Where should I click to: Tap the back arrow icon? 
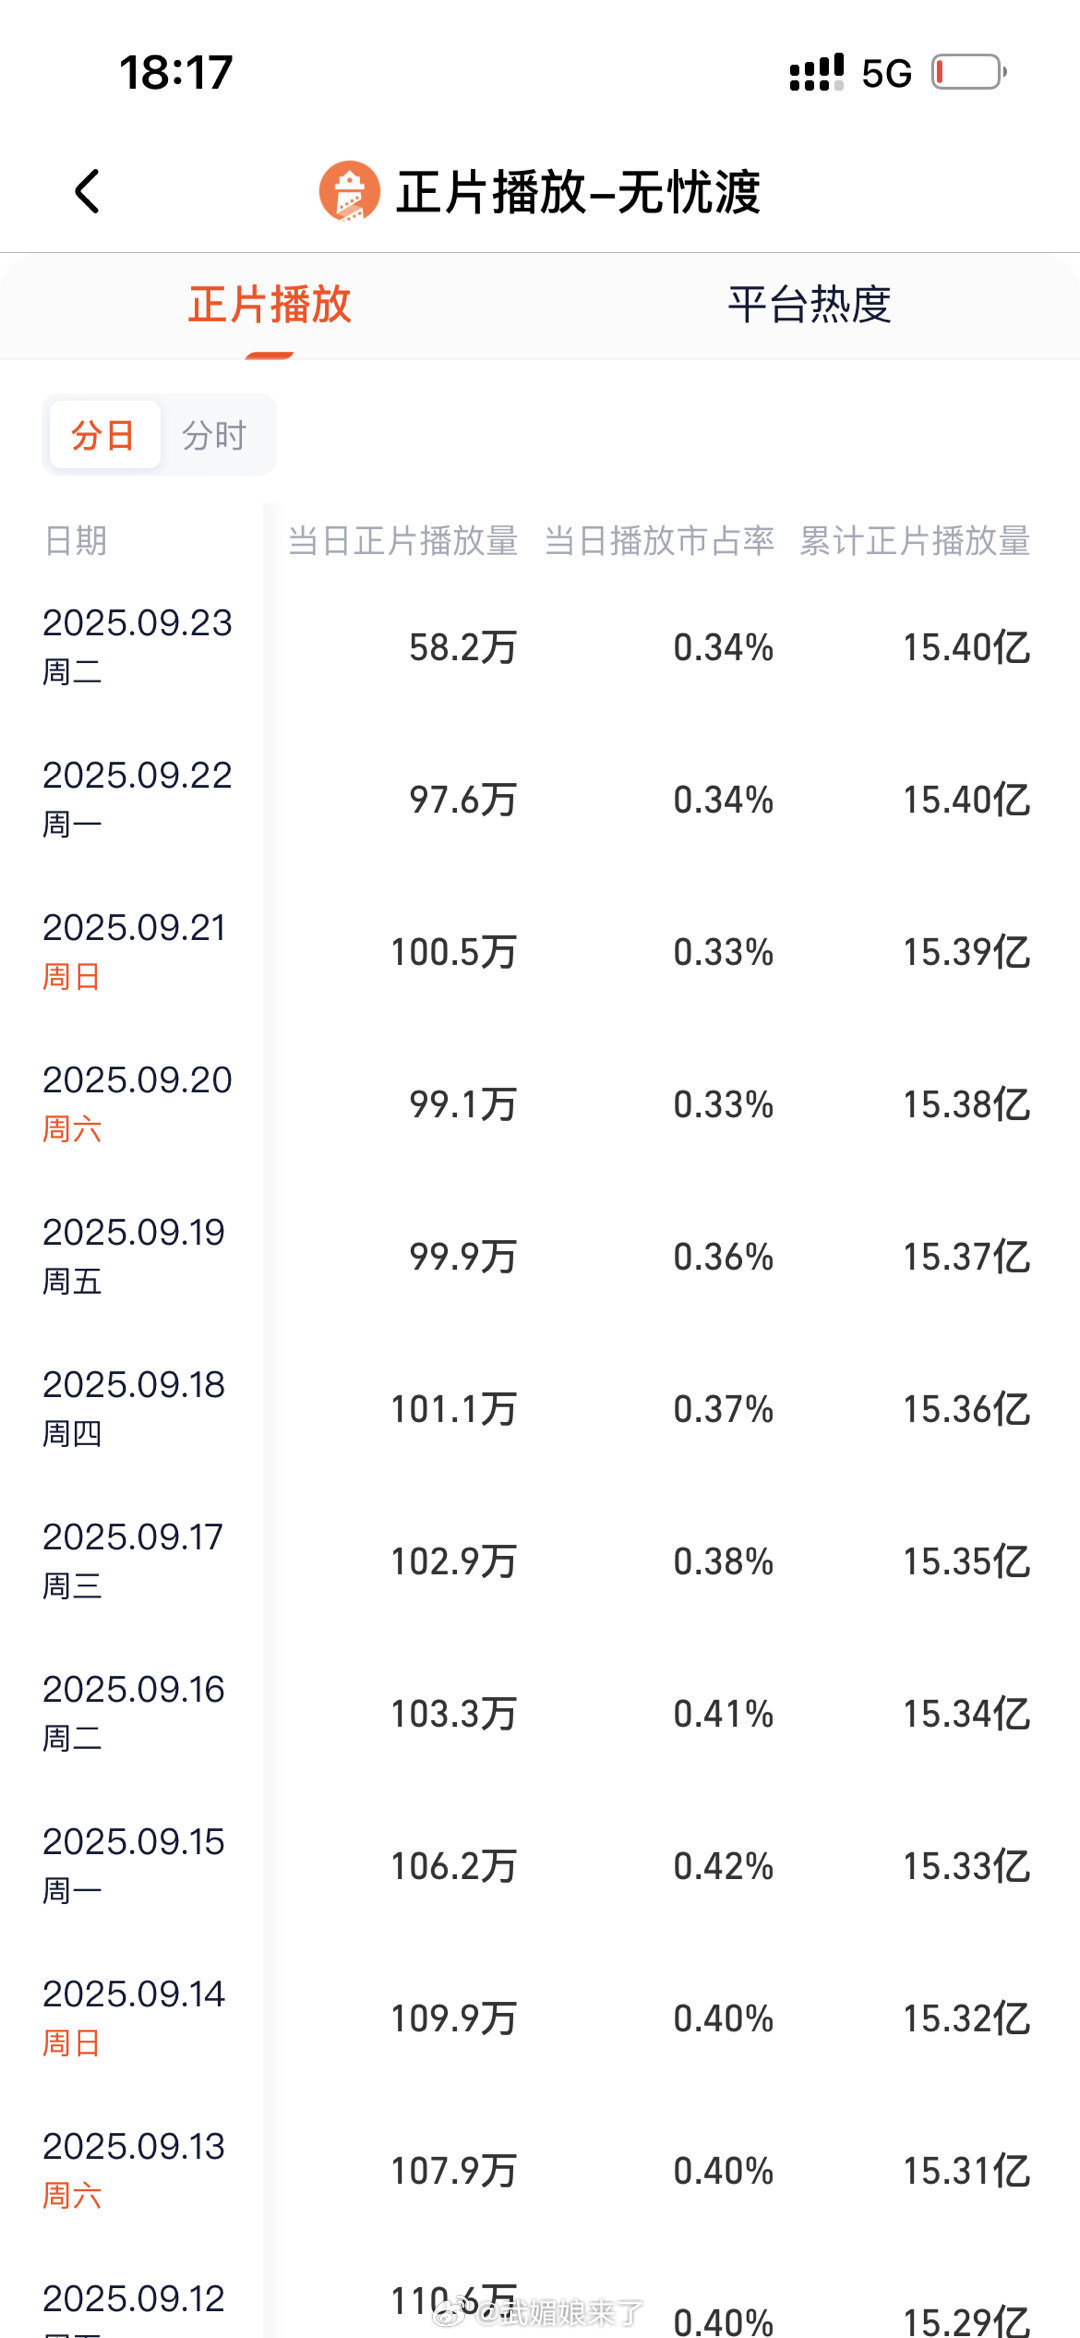[x=88, y=191]
